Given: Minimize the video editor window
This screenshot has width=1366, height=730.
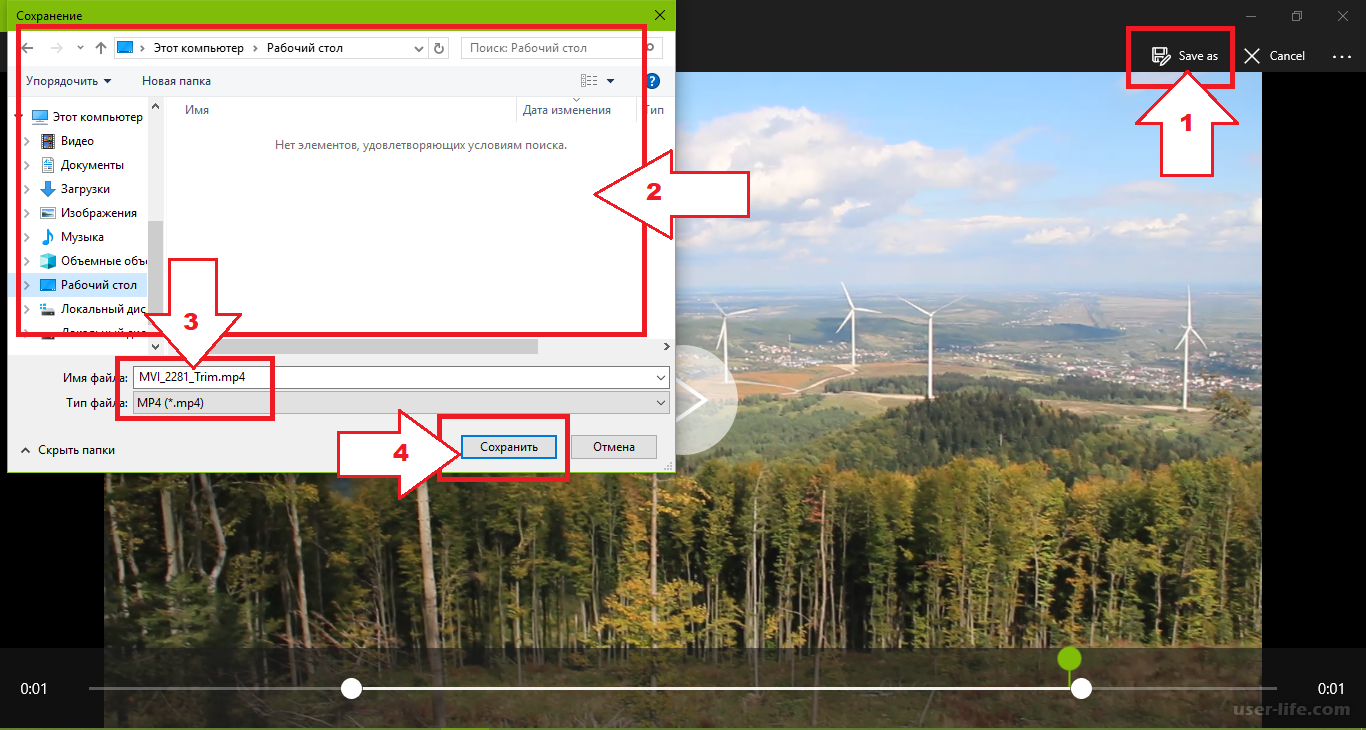Looking at the screenshot, I should click(x=1251, y=16).
